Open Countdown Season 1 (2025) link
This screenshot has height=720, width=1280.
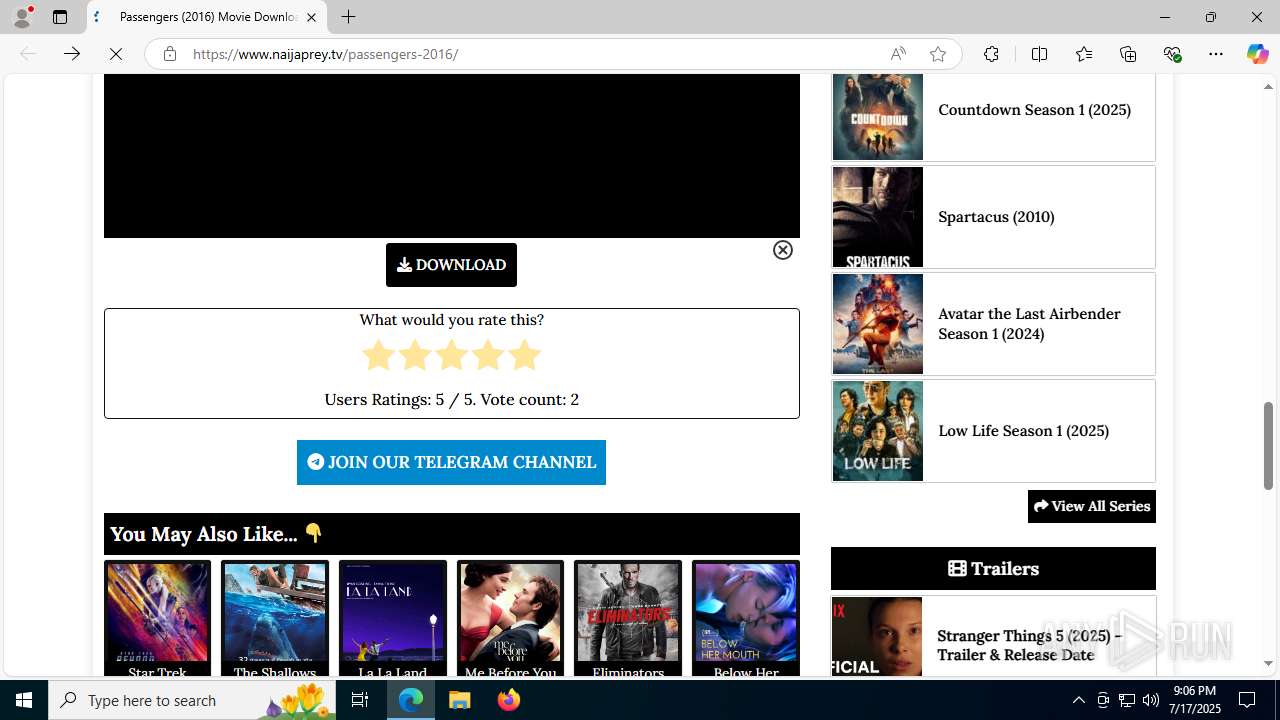(1034, 110)
